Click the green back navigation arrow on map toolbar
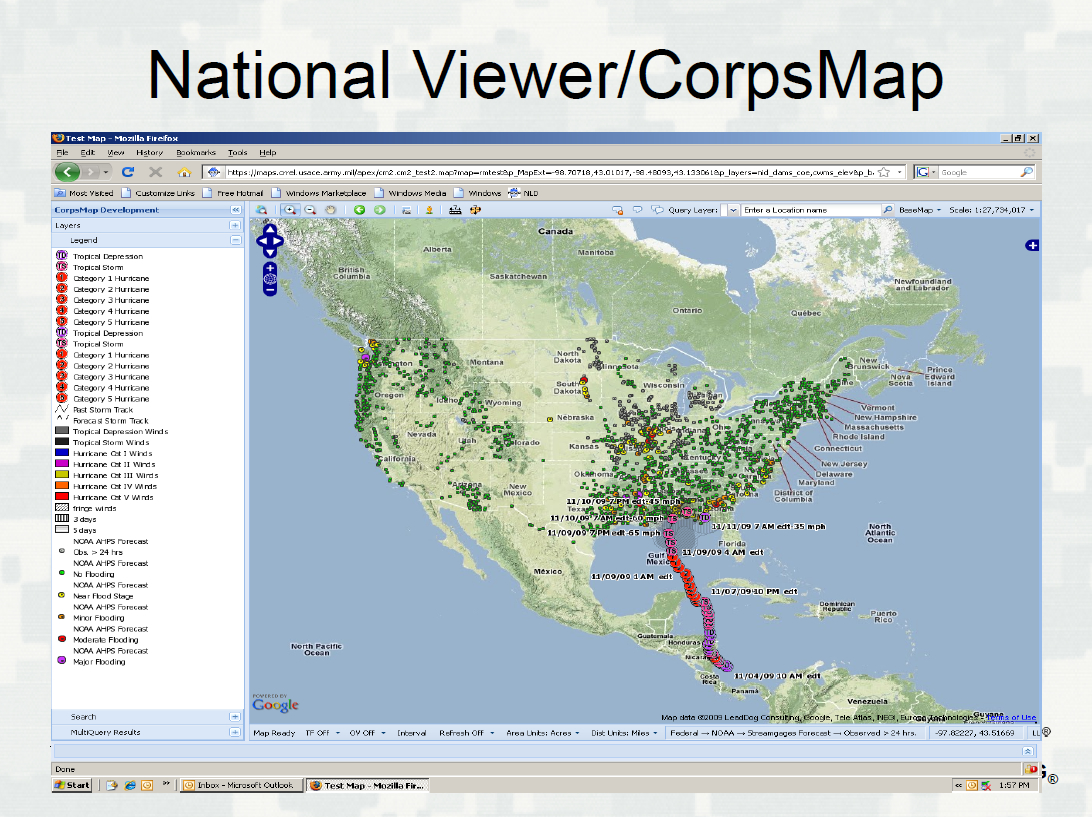Image resolution: width=1092 pixels, height=817 pixels. 360,209
